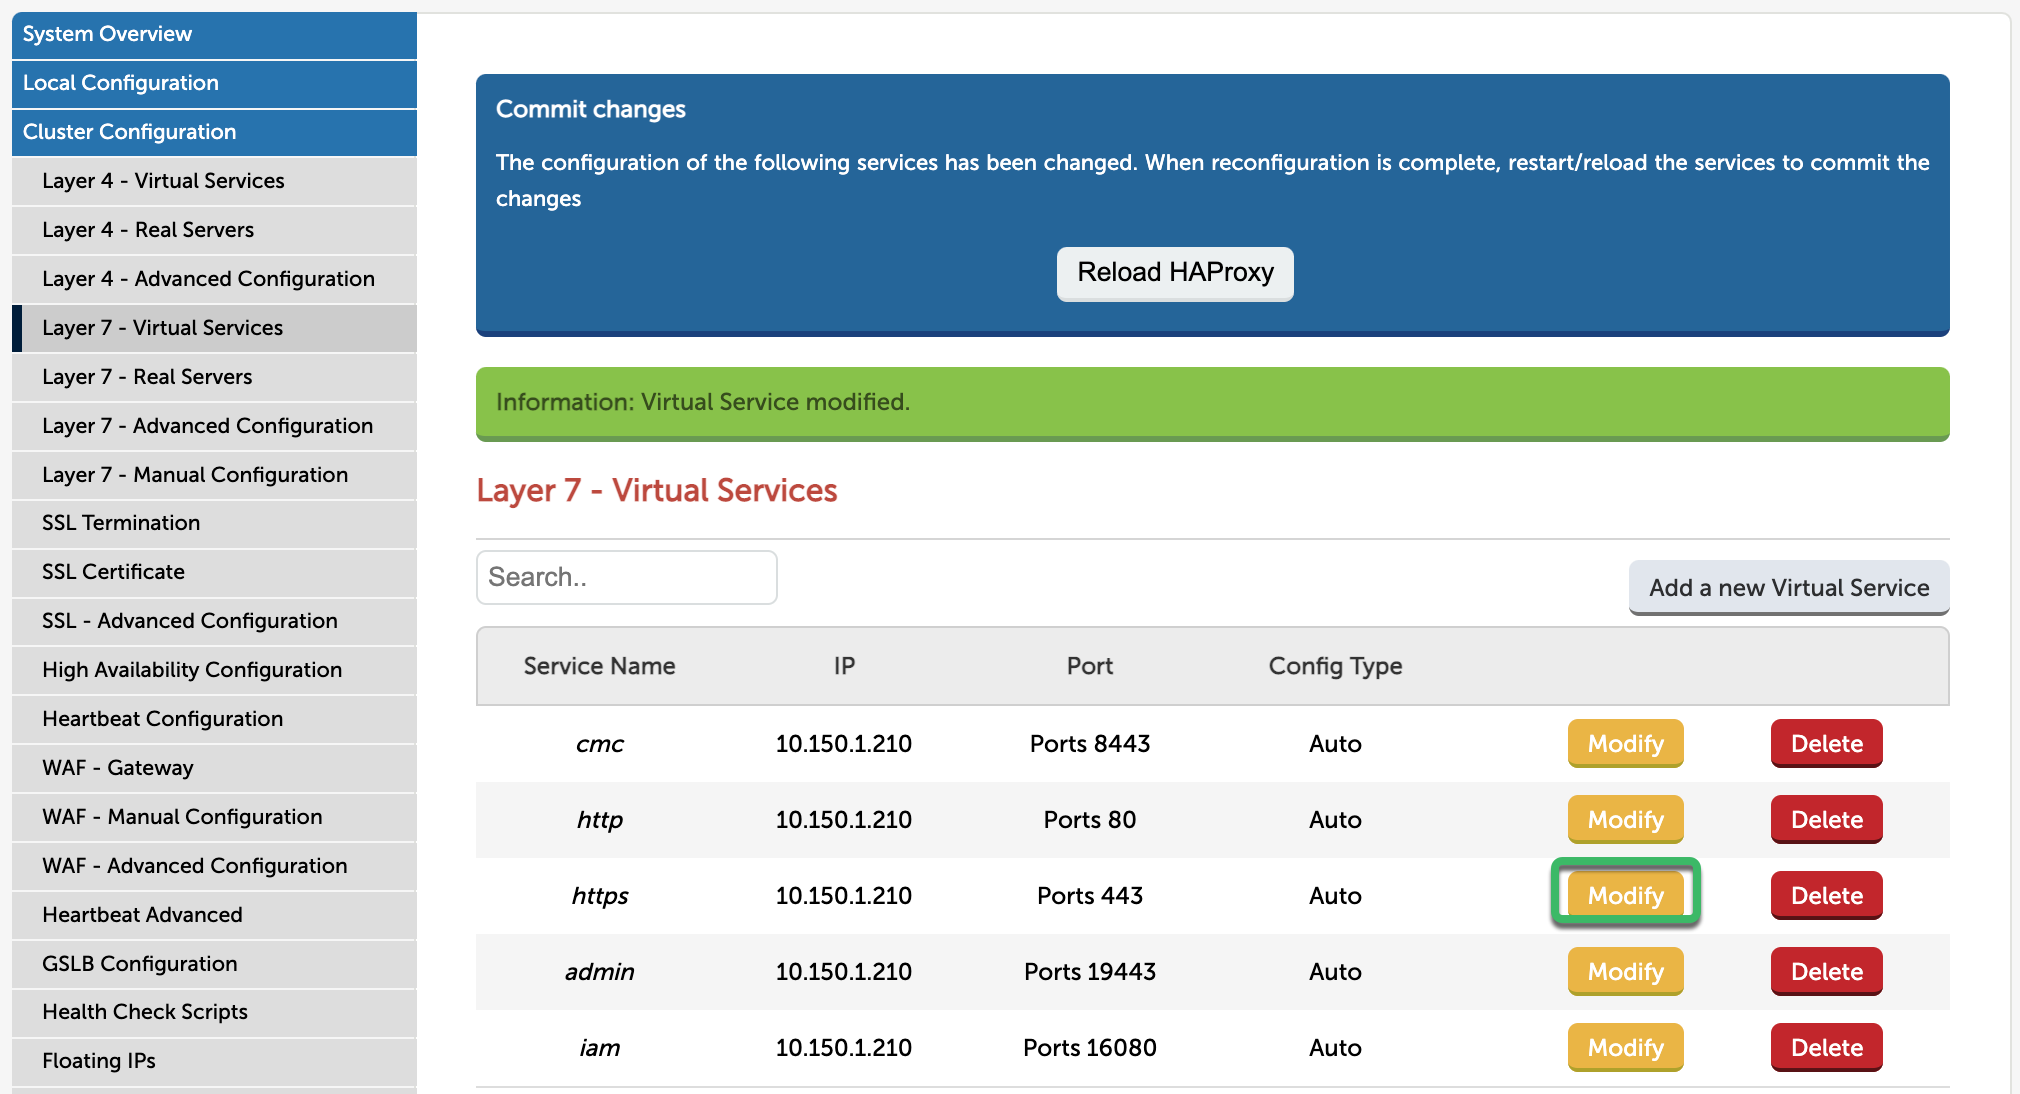2020x1094 pixels.
Task: Click the Layer 7 - Virtual Services heading
Action: click(656, 491)
